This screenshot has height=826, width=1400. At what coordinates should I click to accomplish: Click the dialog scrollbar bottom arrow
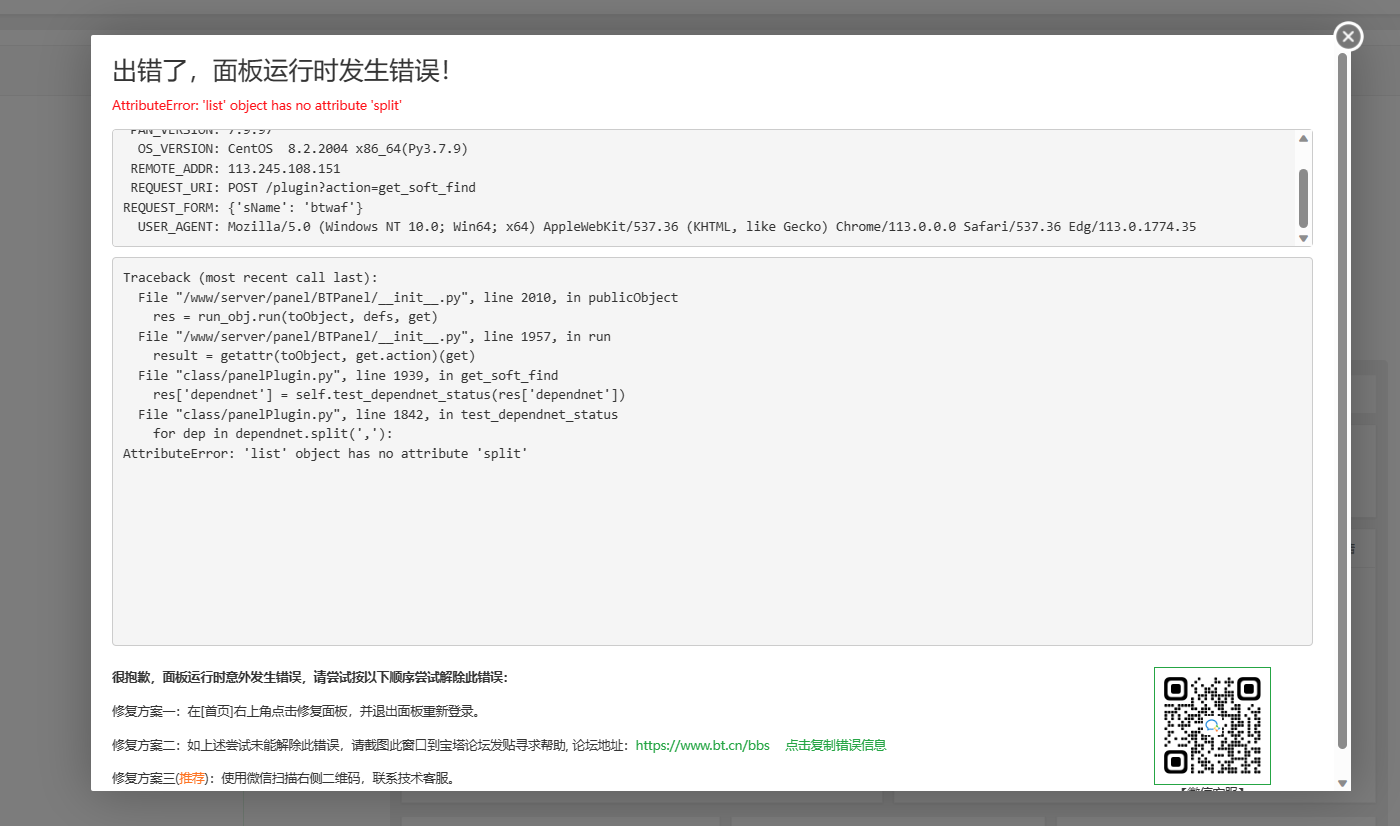point(1343,783)
